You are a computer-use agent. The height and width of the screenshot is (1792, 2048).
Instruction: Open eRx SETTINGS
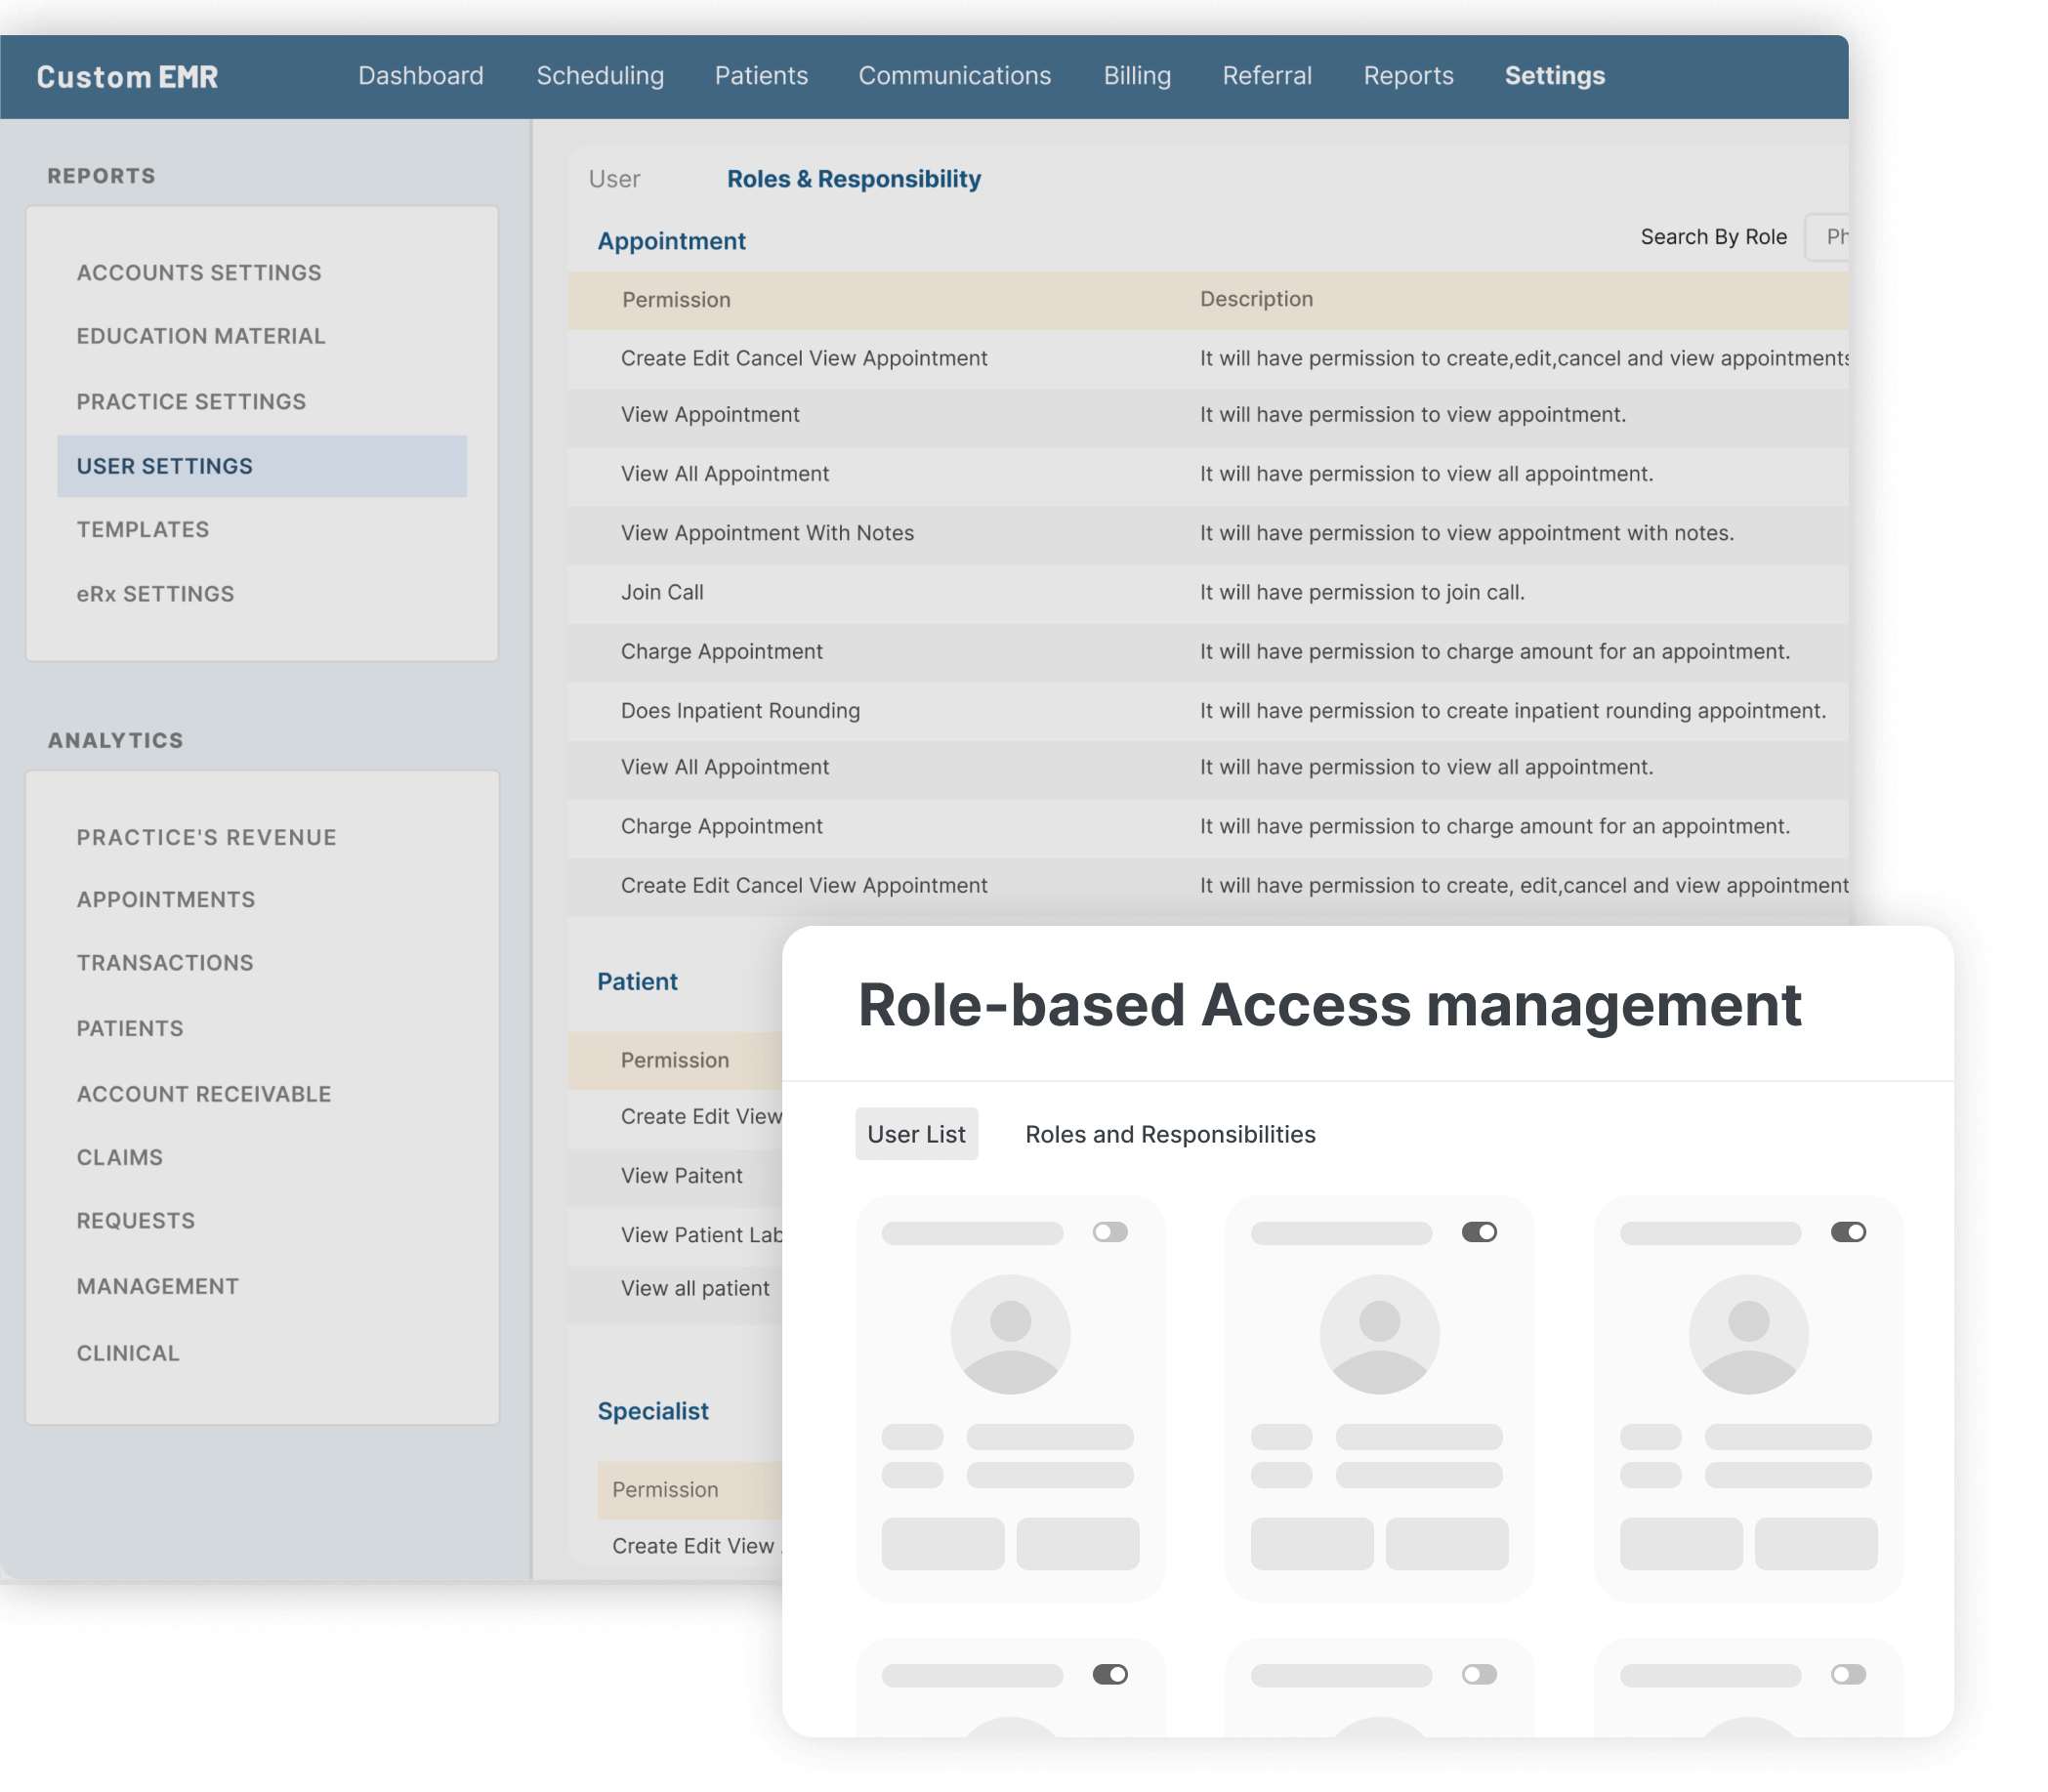pos(155,593)
